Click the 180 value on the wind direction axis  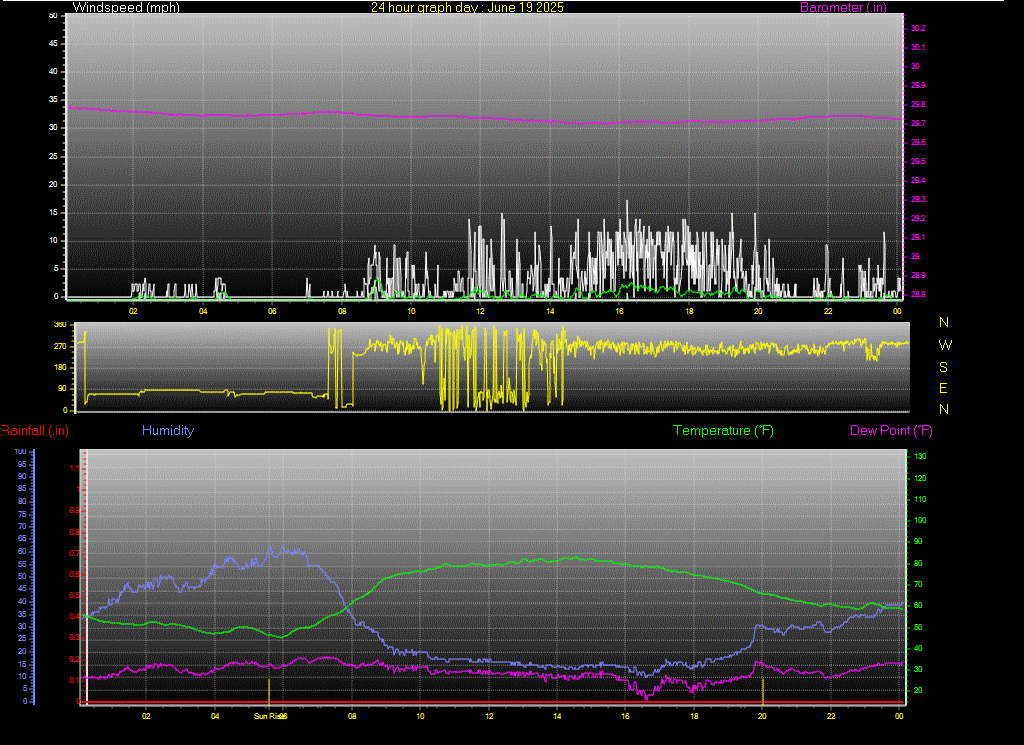click(x=60, y=367)
